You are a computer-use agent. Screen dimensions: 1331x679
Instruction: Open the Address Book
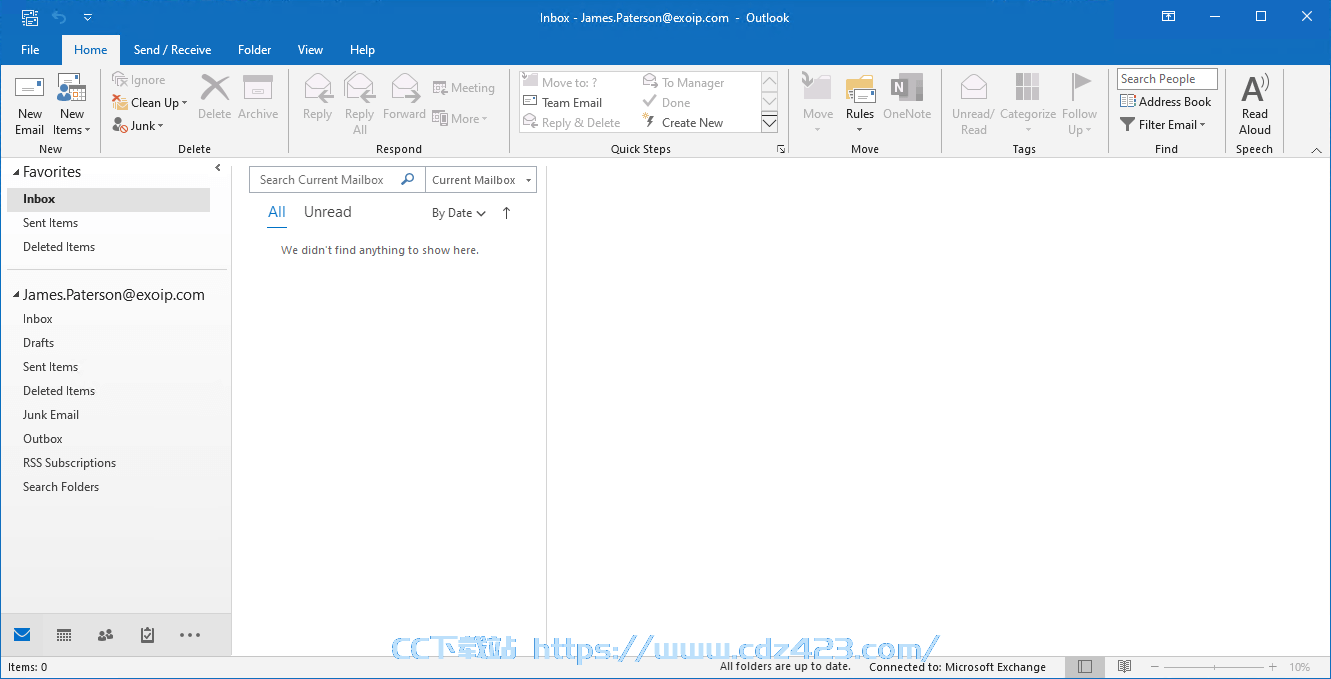pyautogui.click(x=1165, y=101)
